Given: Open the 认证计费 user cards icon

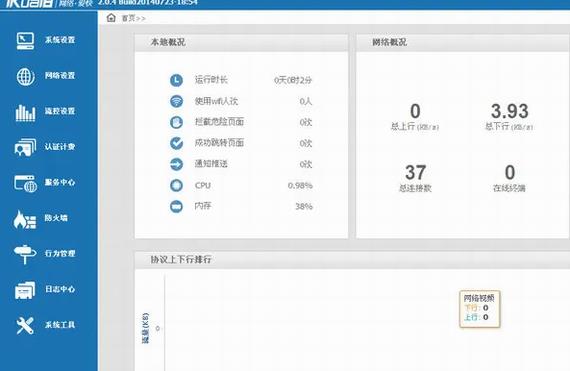Looking at the screenshot, I should (25, 147).
